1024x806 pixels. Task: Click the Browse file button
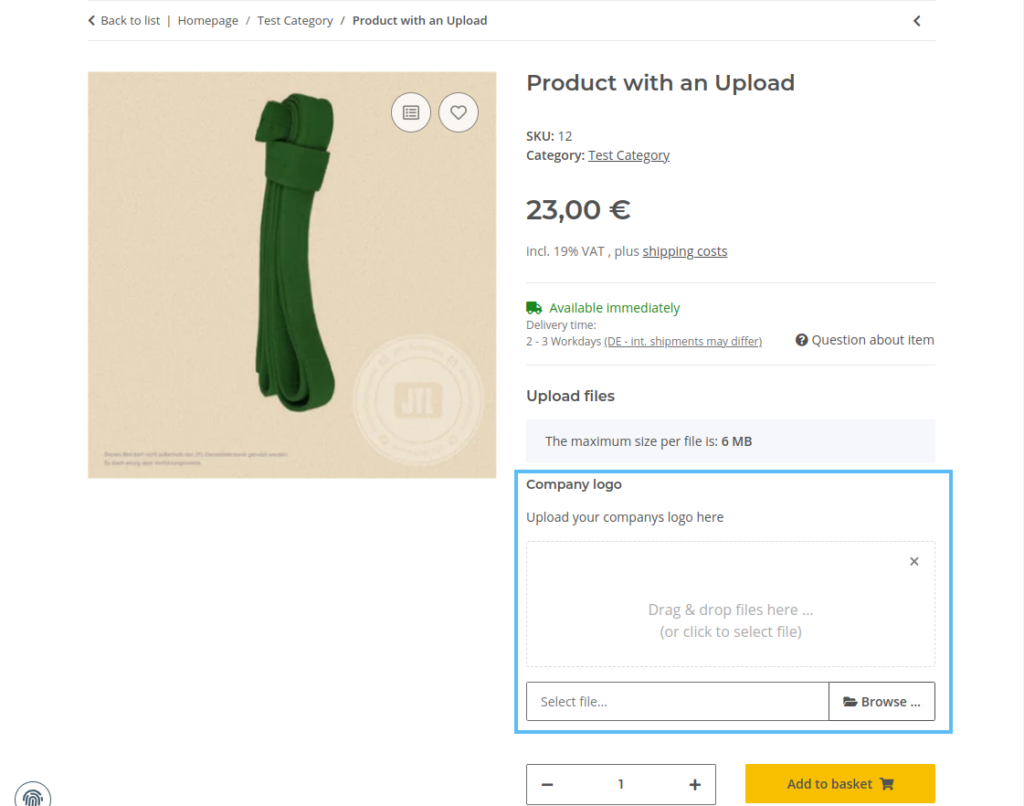click(882, 701)
